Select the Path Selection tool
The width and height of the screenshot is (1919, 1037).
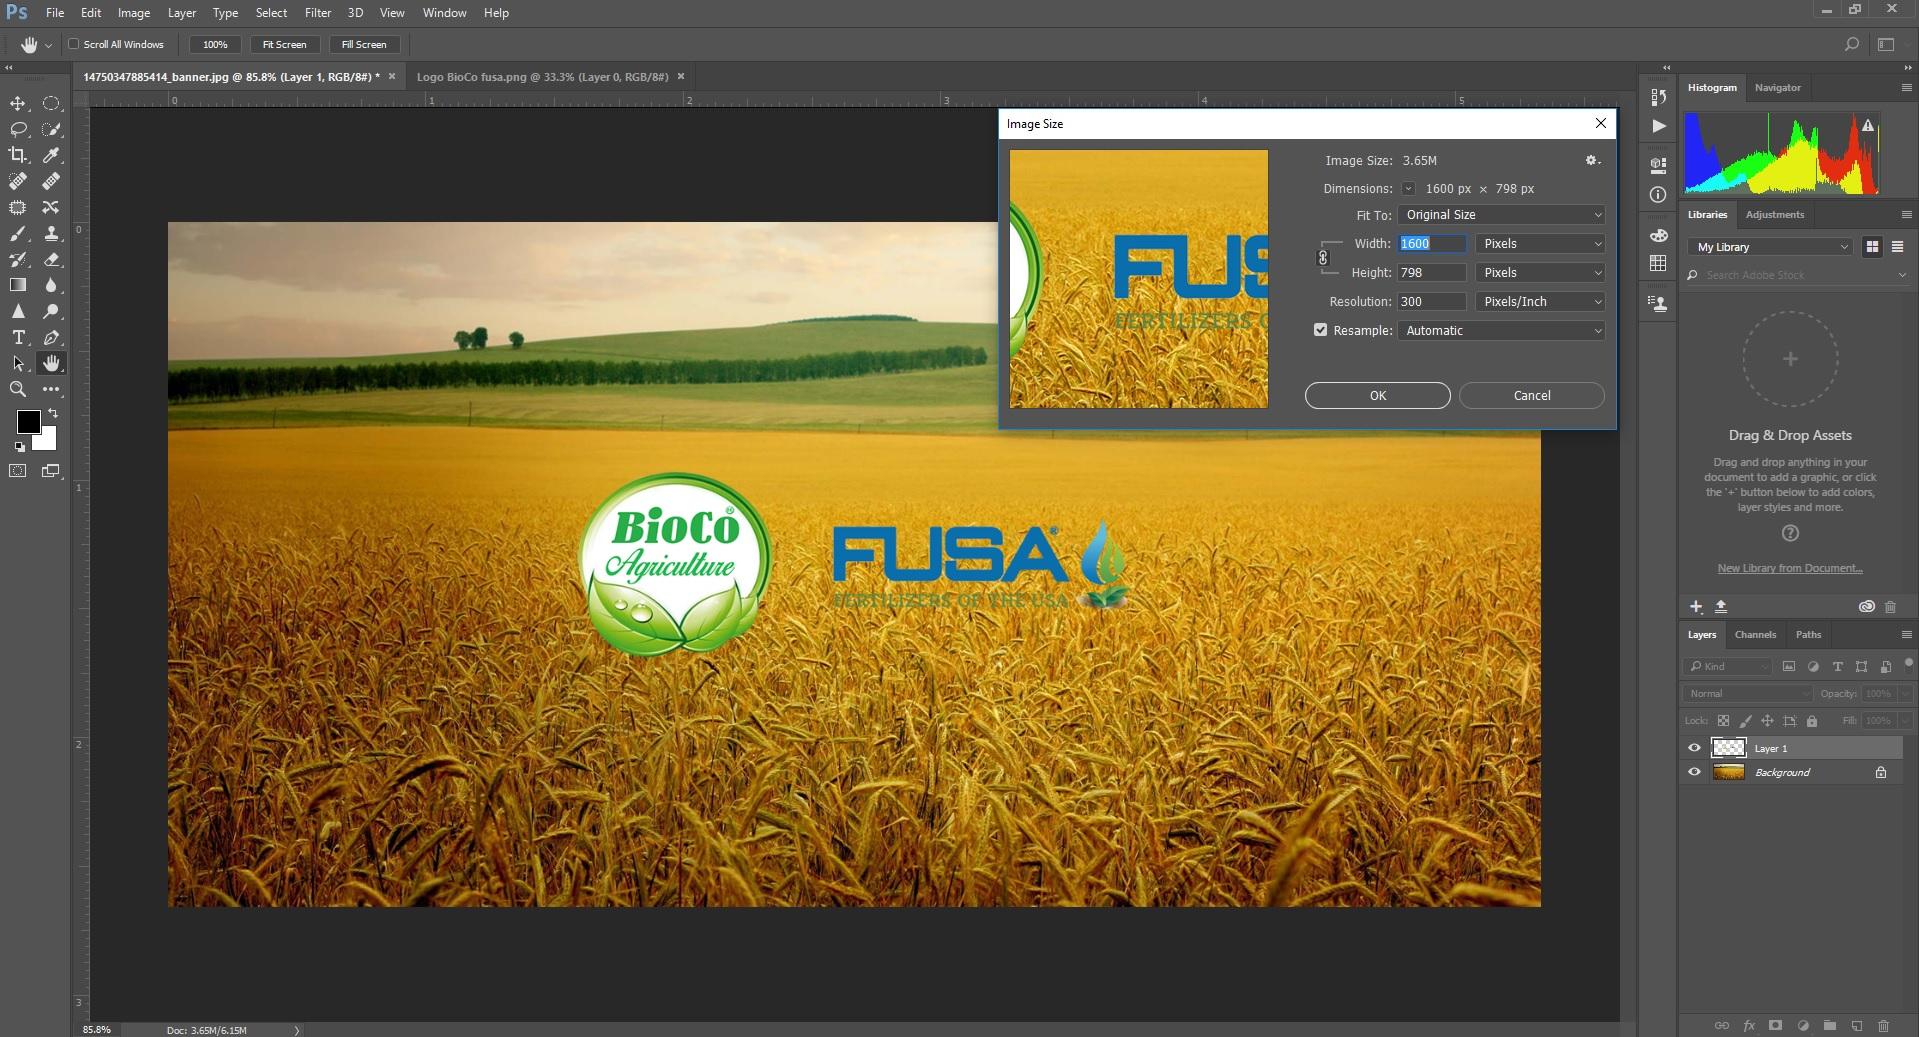pyautogui.click(x=18, y=363)
